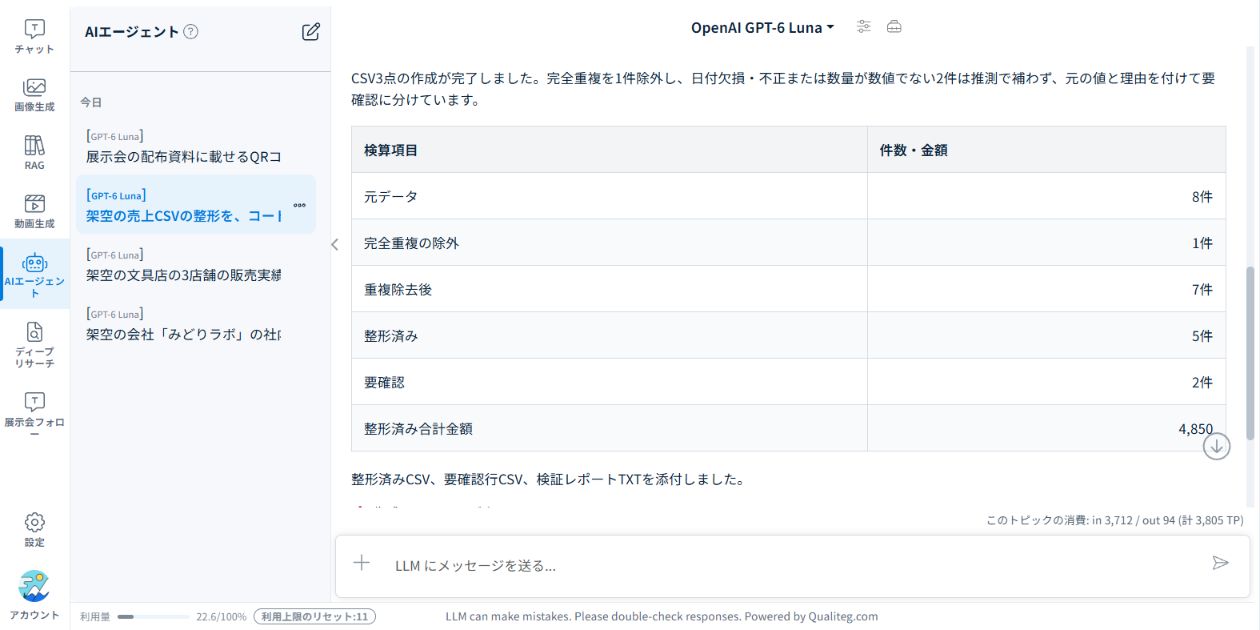Screen dimensions: 1260x630
Task: Click the 完全重複の除外 table cell
Action: (x=609, y=243)
